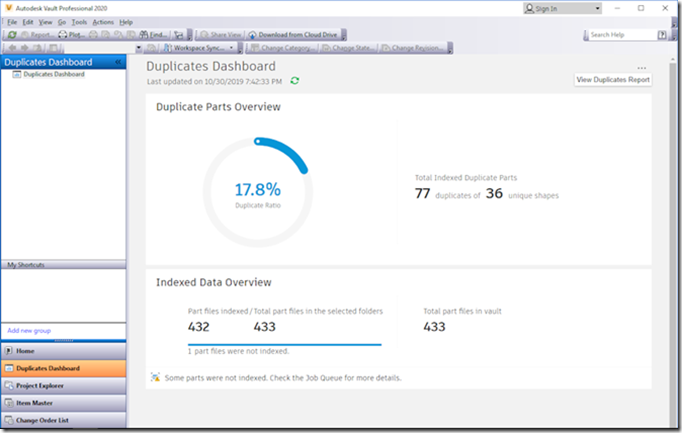Click the navigate Back arrow icon
Viewport: 682px width, 433px height.
[12, 48]
